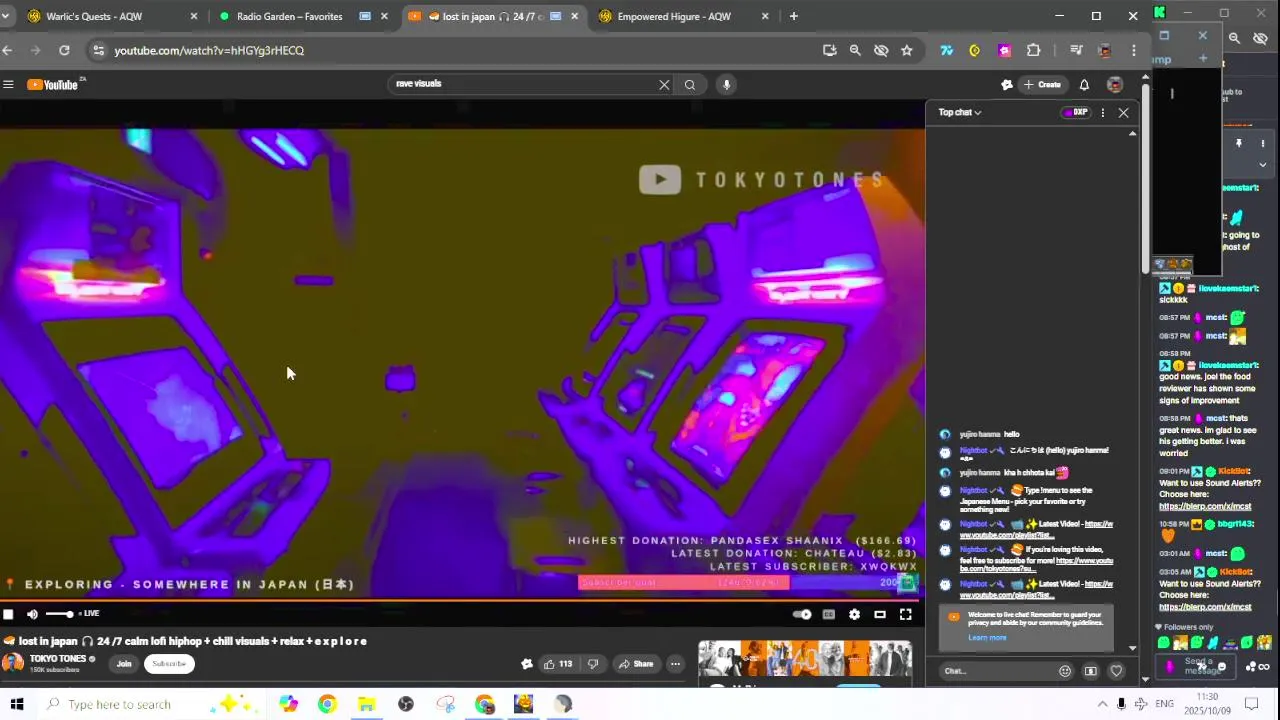This screenshot has height=720, width=1280.
Task: Close the live chat panel
Action: (1123, 112)
